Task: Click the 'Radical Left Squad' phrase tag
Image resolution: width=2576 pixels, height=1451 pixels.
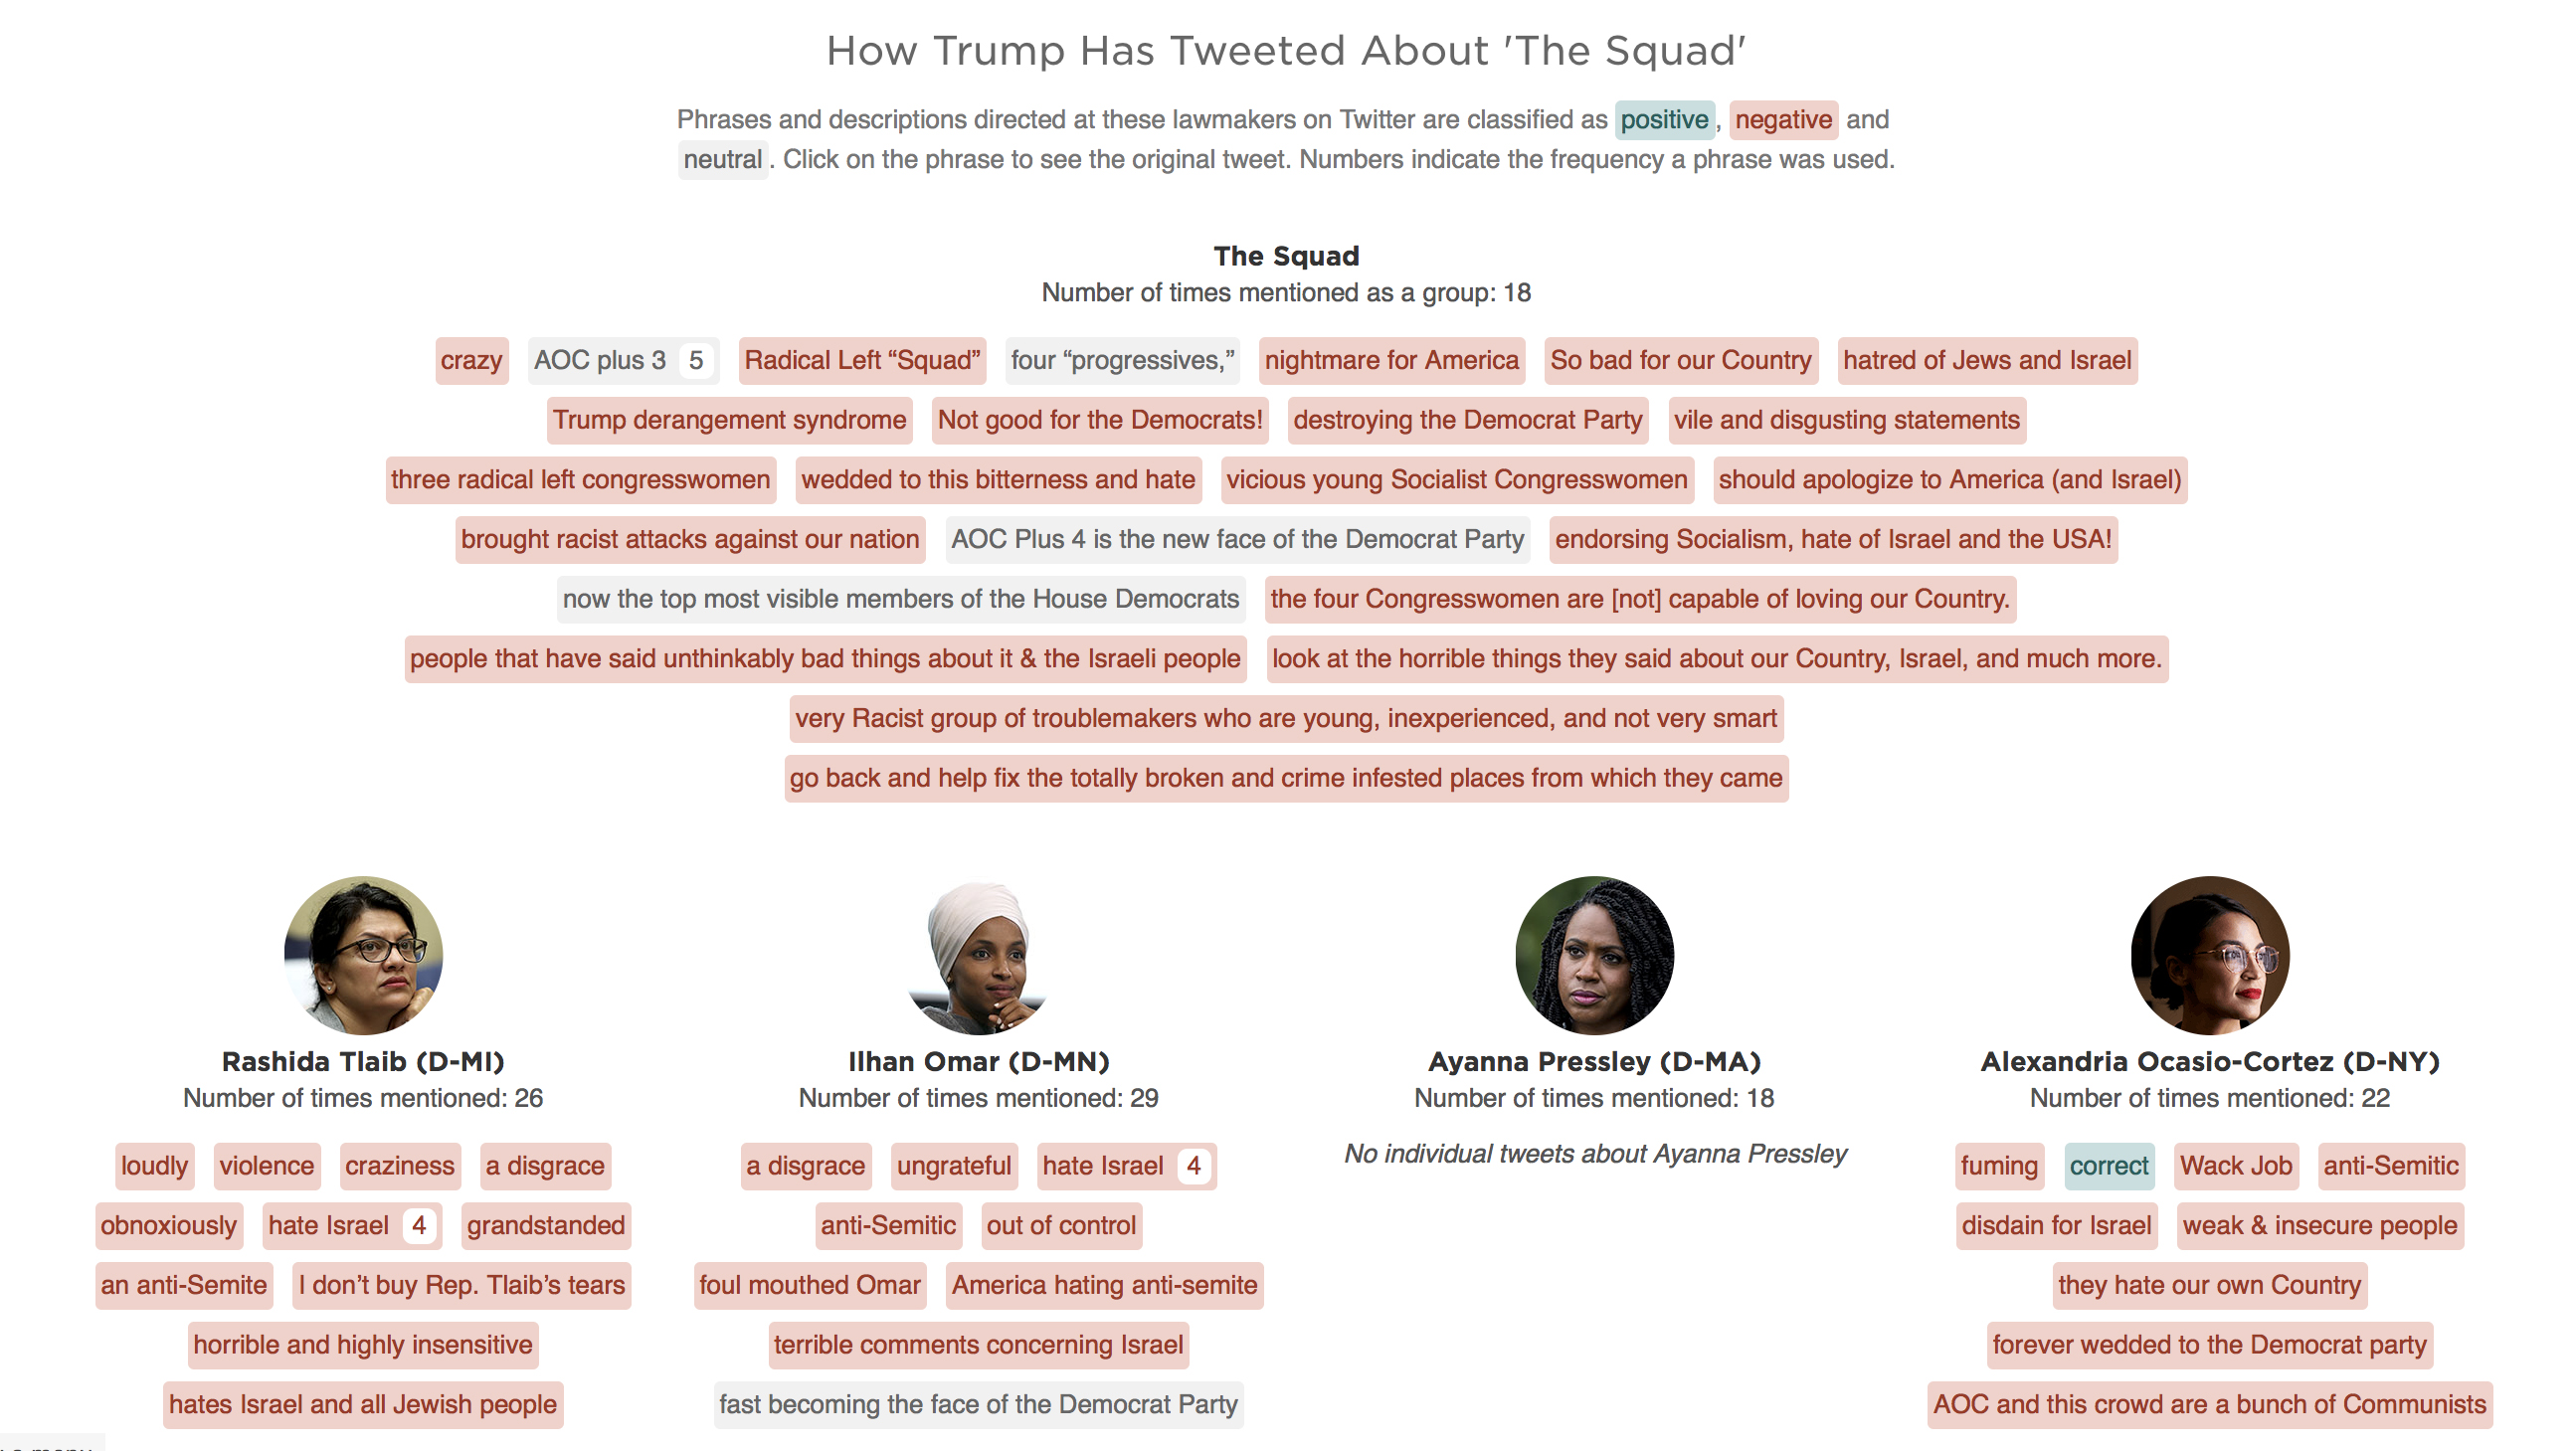Action: tap(861, 359)
